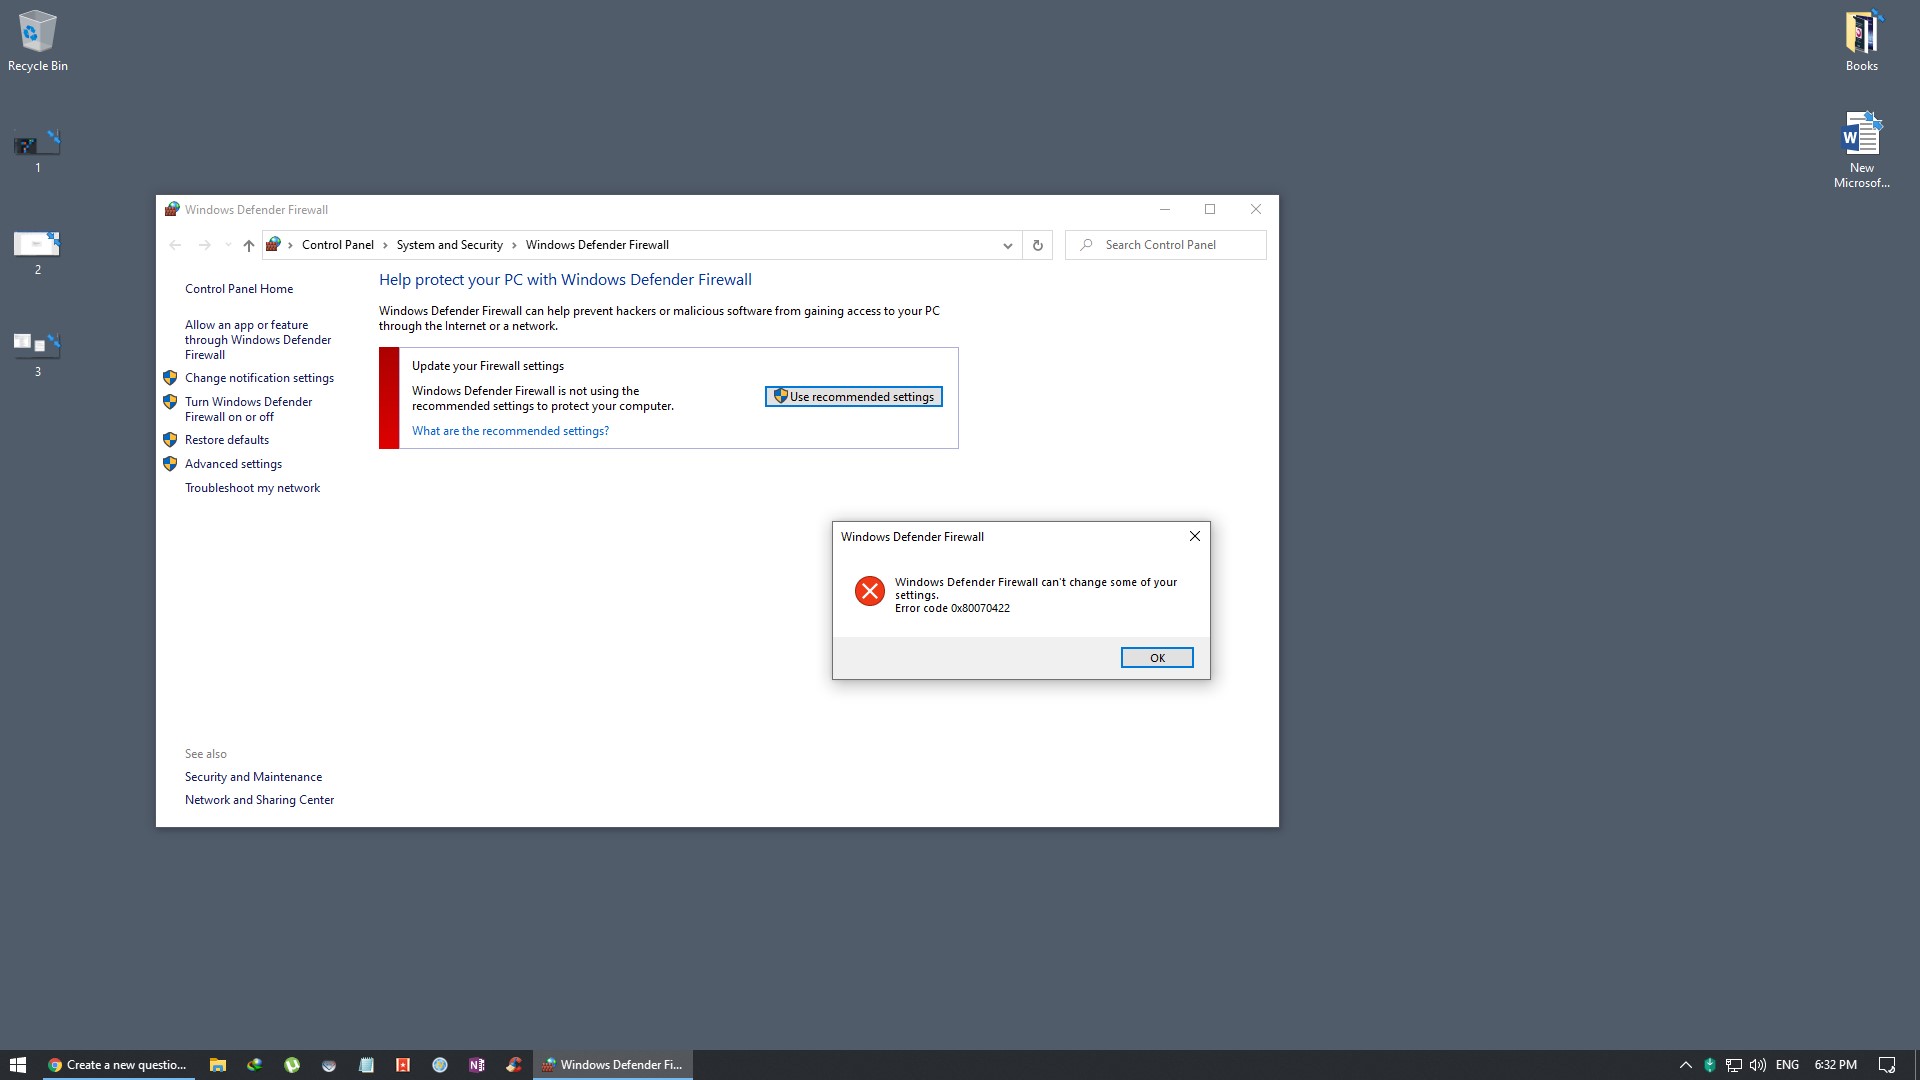Open the Action Center notifications icon

(1886, 1065)
